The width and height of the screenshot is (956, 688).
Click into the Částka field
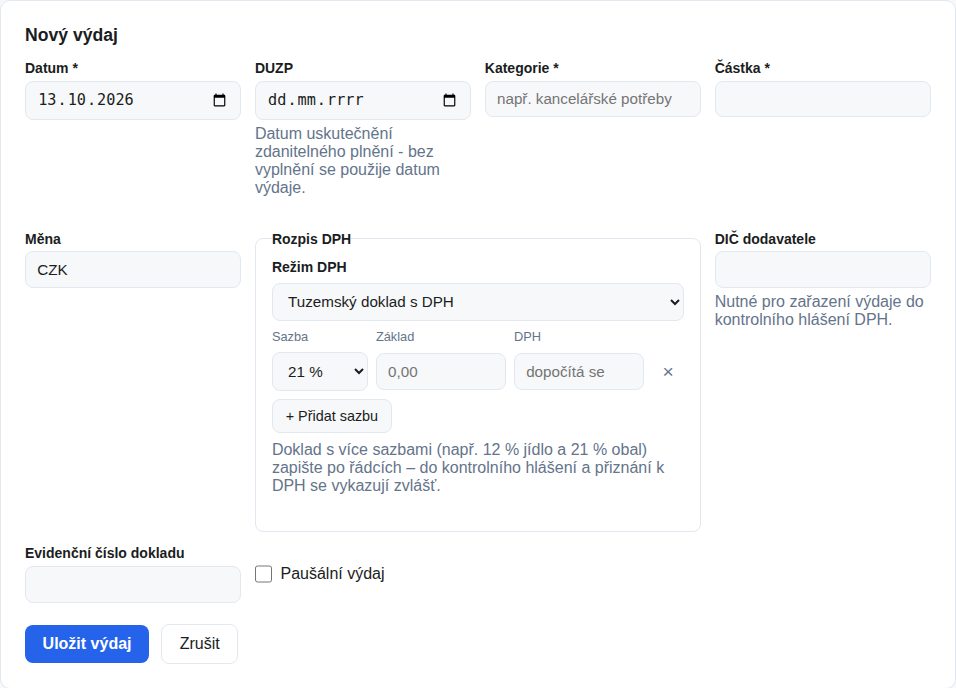(822, 99)
